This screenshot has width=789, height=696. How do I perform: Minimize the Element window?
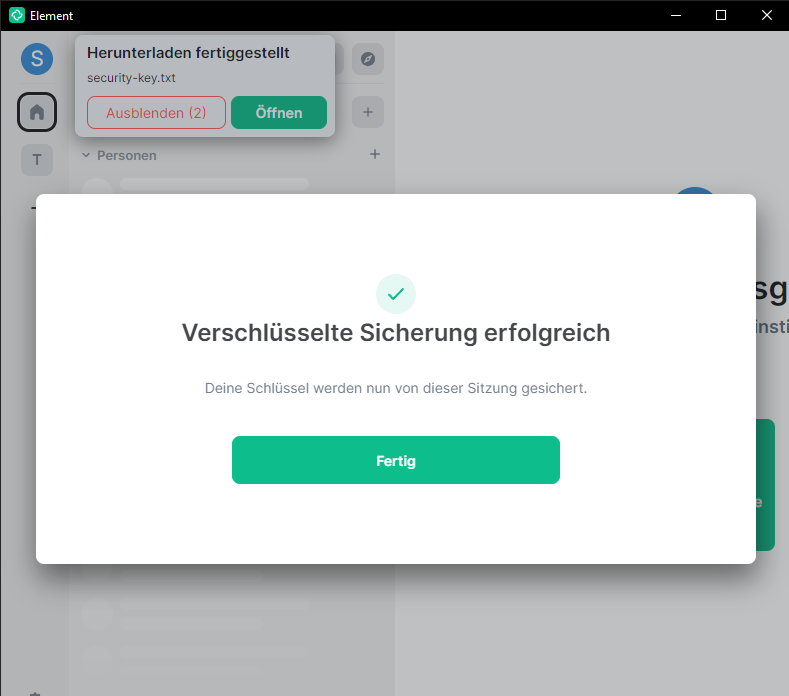pos(677,15)
